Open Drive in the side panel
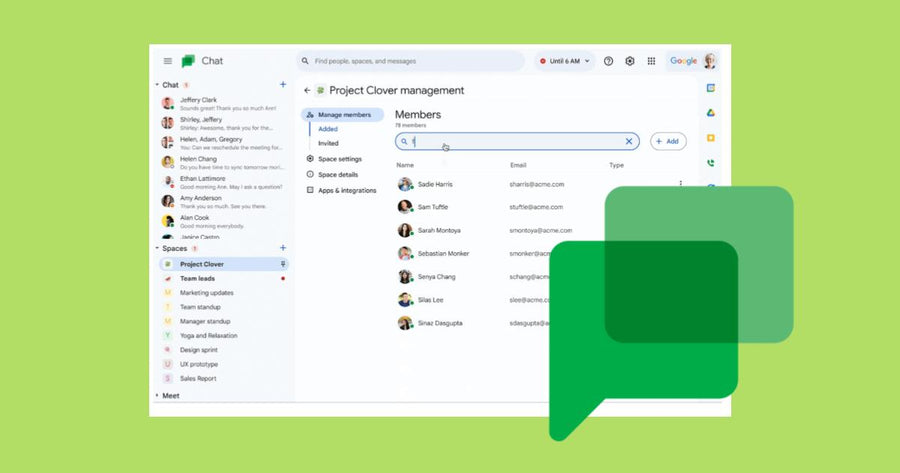 [x=711, y=113]
